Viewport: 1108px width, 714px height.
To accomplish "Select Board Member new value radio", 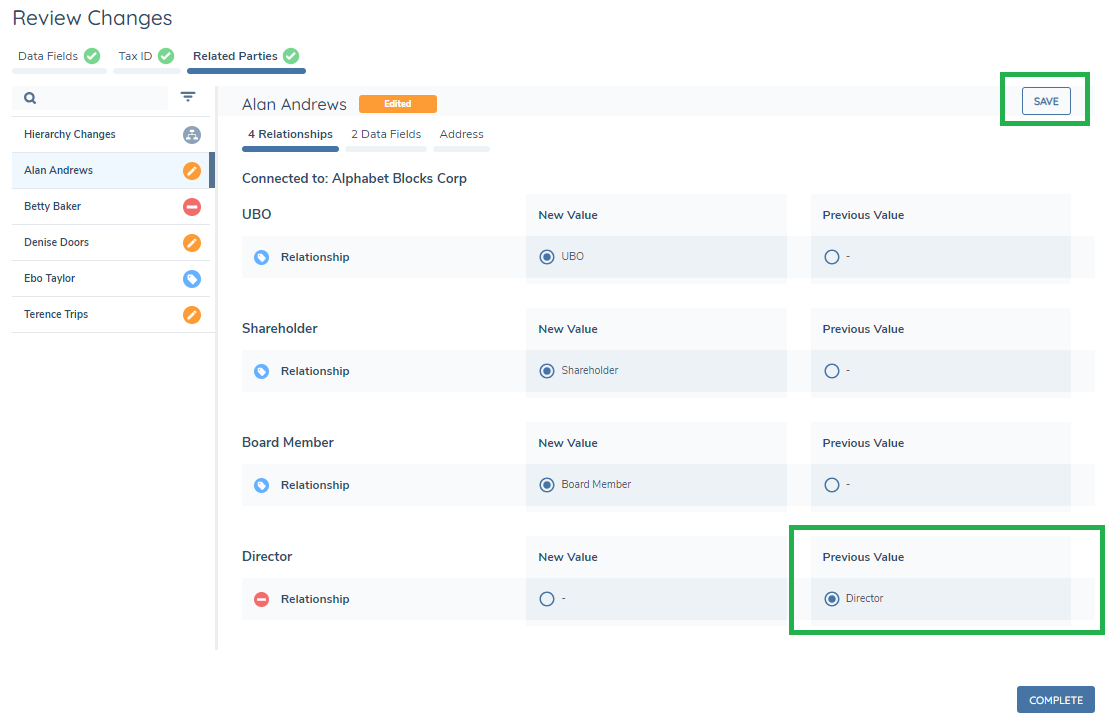I will (547, 485).
